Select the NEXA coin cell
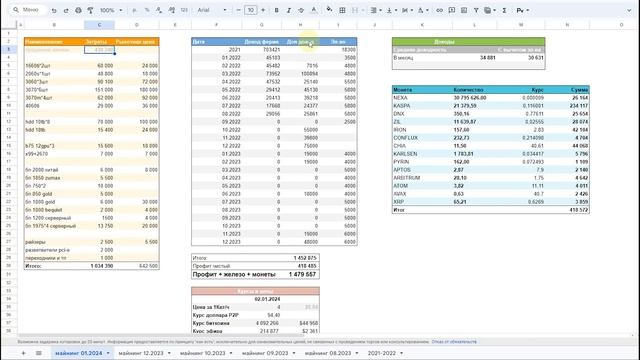The height and width of the screenshot is (360, 640). tap(422, 98)
